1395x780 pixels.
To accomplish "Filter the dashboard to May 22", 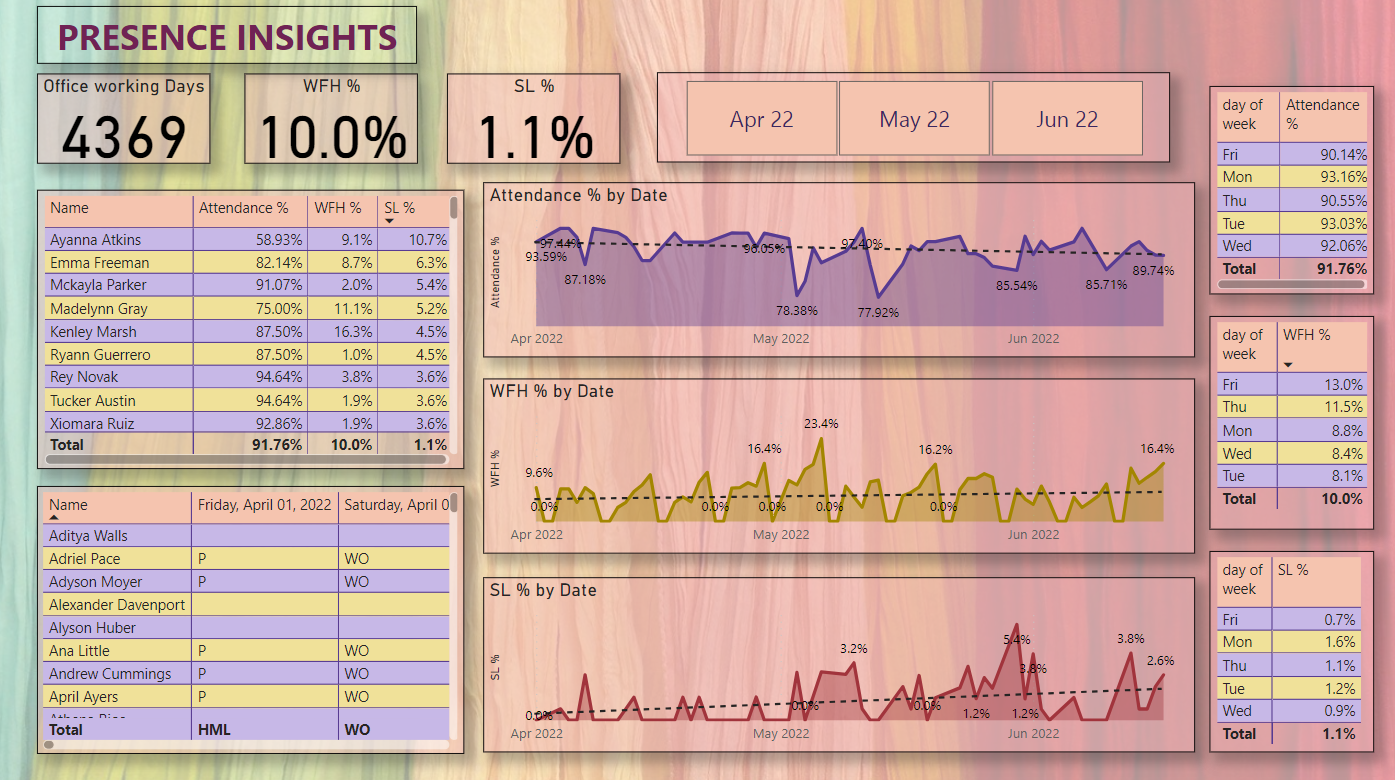I will tap(914, 120).
